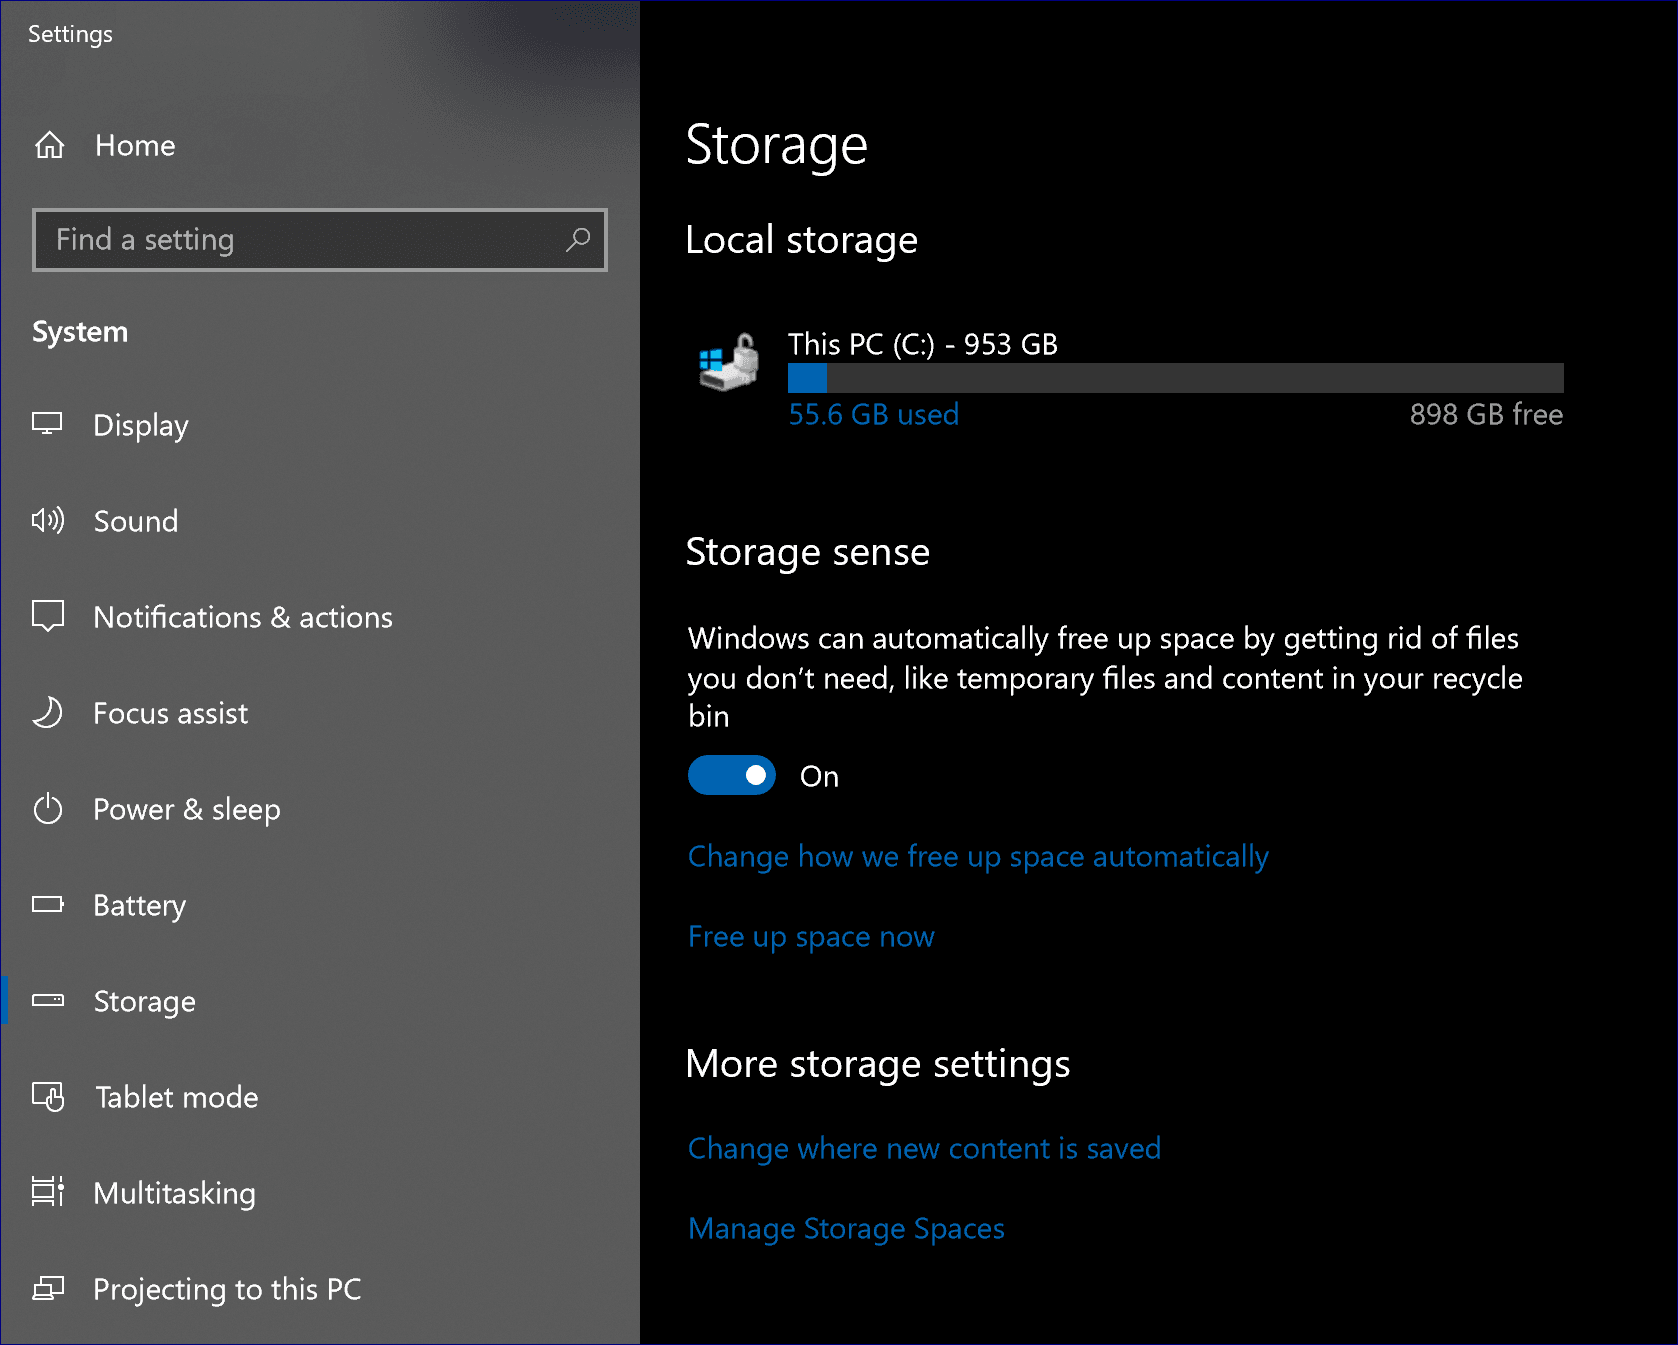Click the C: drive usage bar

[x=1174, y=378]
